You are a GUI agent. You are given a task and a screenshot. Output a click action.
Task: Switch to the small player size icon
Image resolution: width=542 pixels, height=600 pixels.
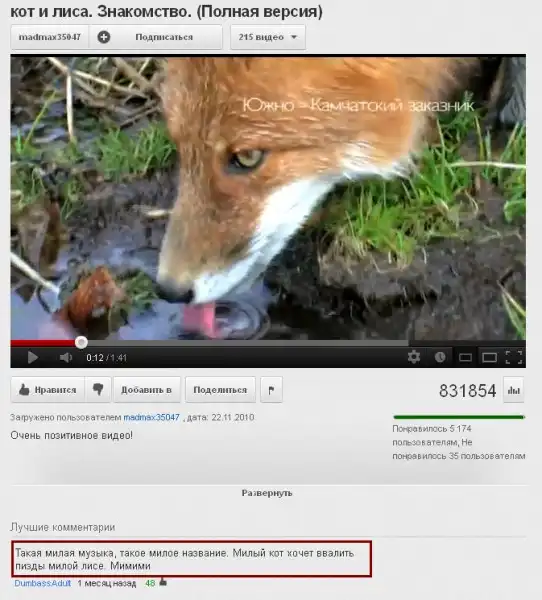pyautogui.click(x=465, y=357)
